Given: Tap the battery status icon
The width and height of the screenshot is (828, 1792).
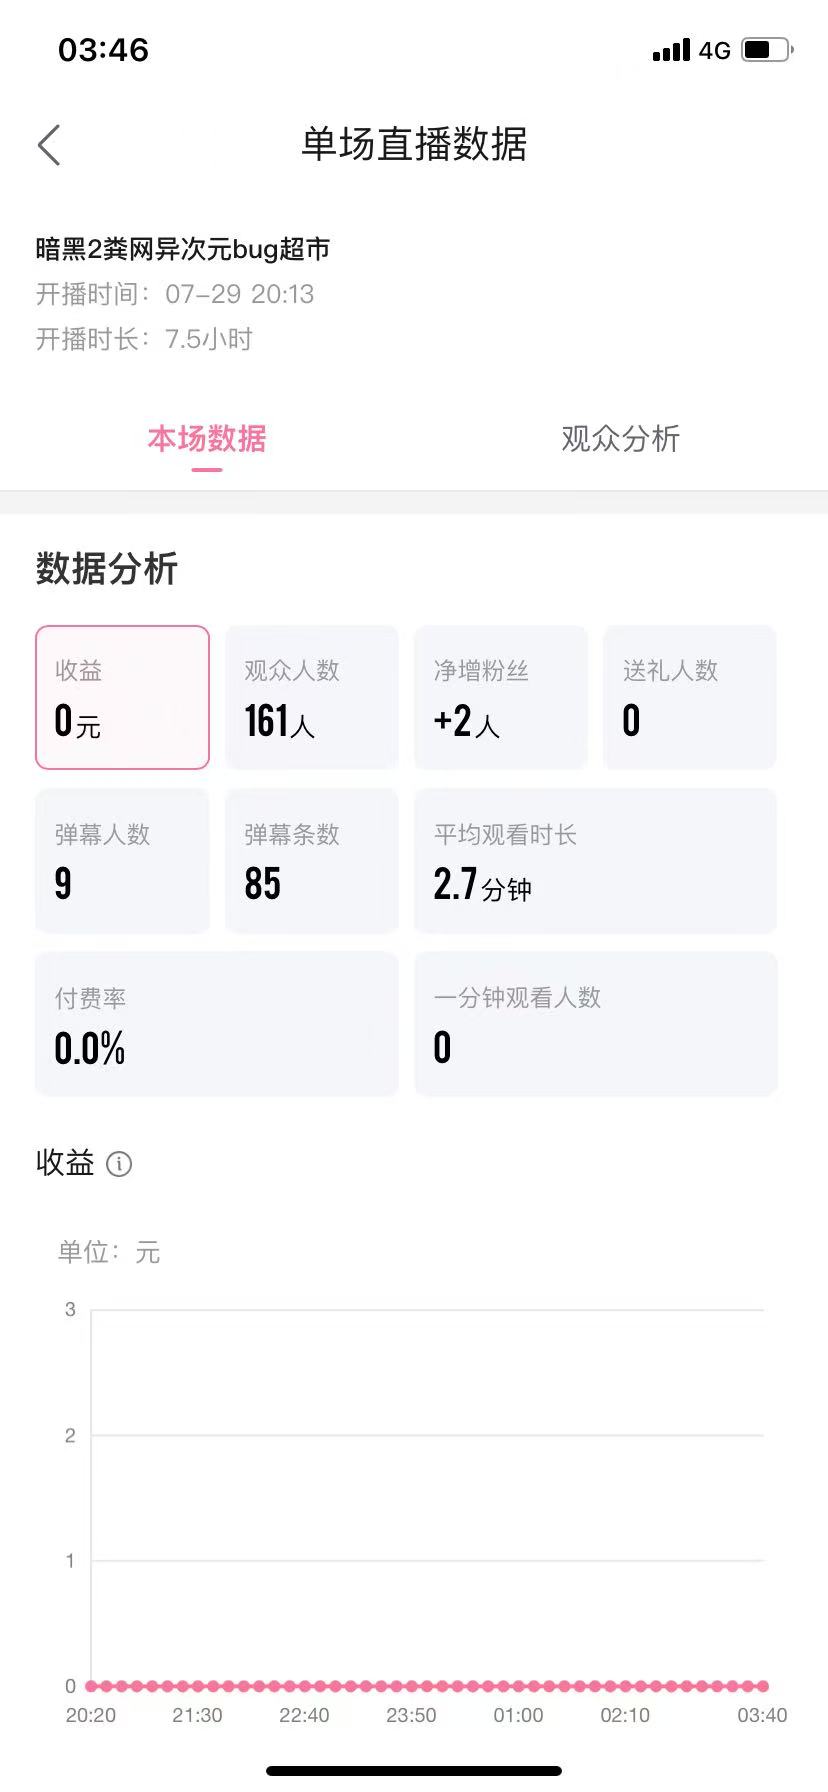Looking at the screenshot, I should point(768,50).
